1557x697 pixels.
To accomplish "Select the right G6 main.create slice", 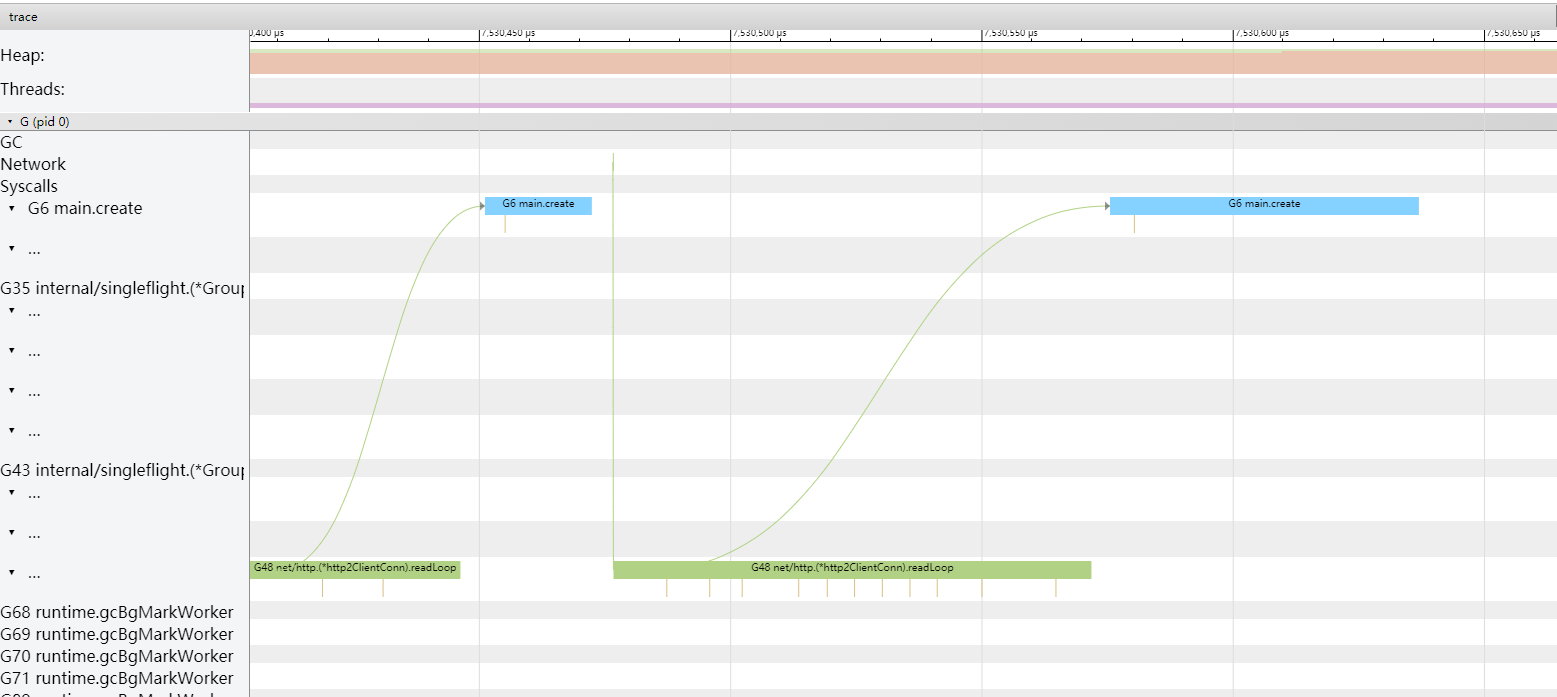I will pos(1263,204).
